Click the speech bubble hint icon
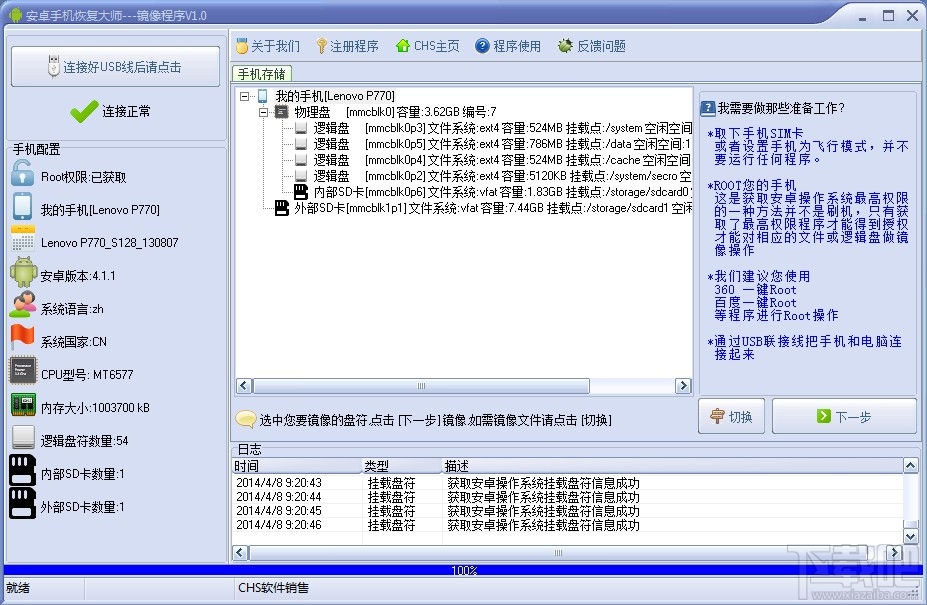The width and height of the screenshot is (927, 605). (245, 419)
